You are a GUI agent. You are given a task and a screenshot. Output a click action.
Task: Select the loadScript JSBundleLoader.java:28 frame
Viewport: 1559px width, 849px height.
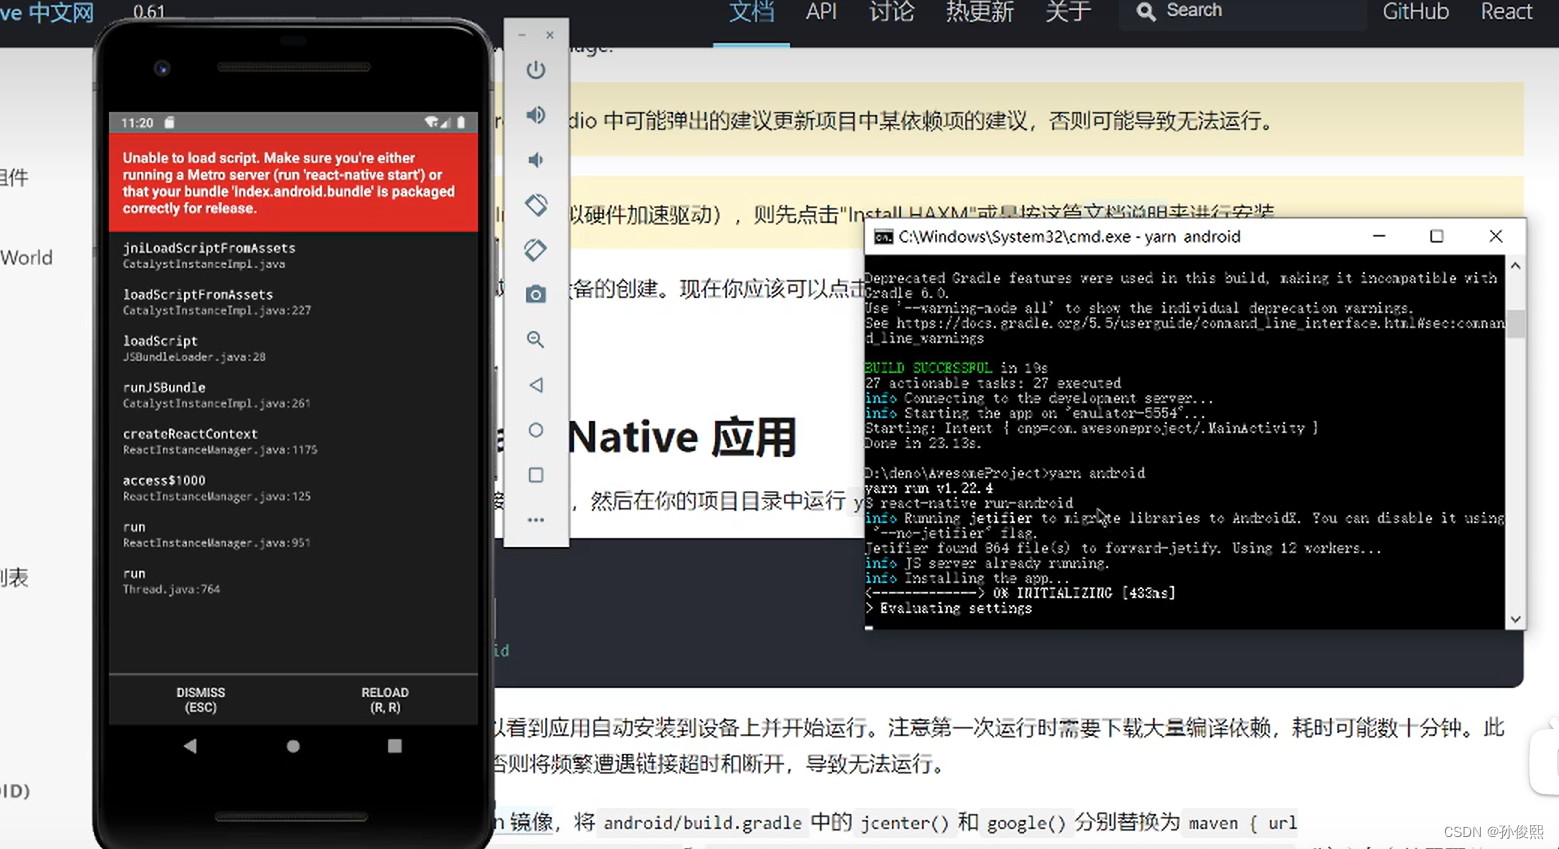point(293,348)
